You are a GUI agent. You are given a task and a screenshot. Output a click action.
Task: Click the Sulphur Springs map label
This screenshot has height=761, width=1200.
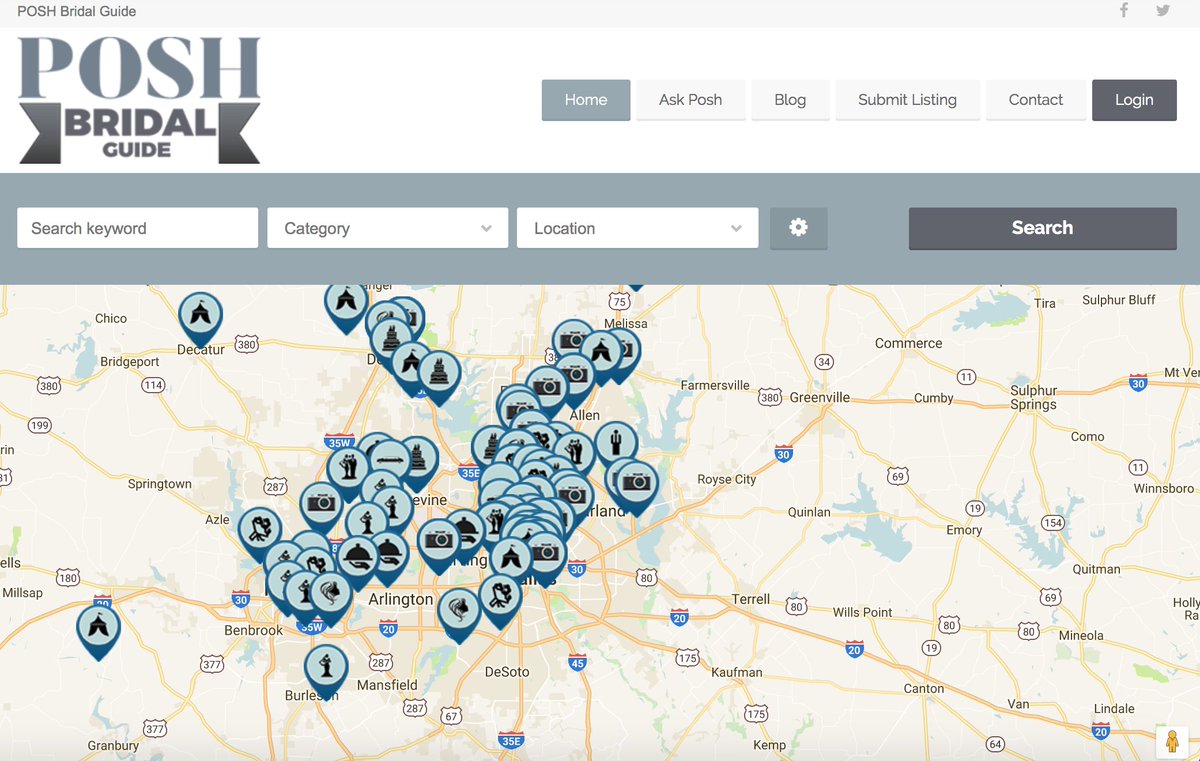[1034, 398]
